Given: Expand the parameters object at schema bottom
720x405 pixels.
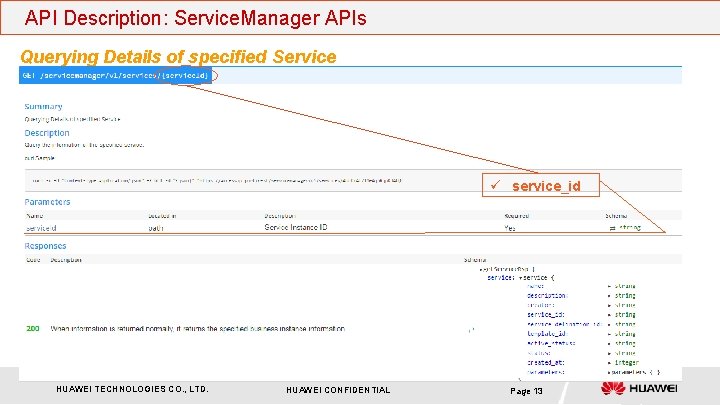Looking at the screenshot, I should coord(609,372).
